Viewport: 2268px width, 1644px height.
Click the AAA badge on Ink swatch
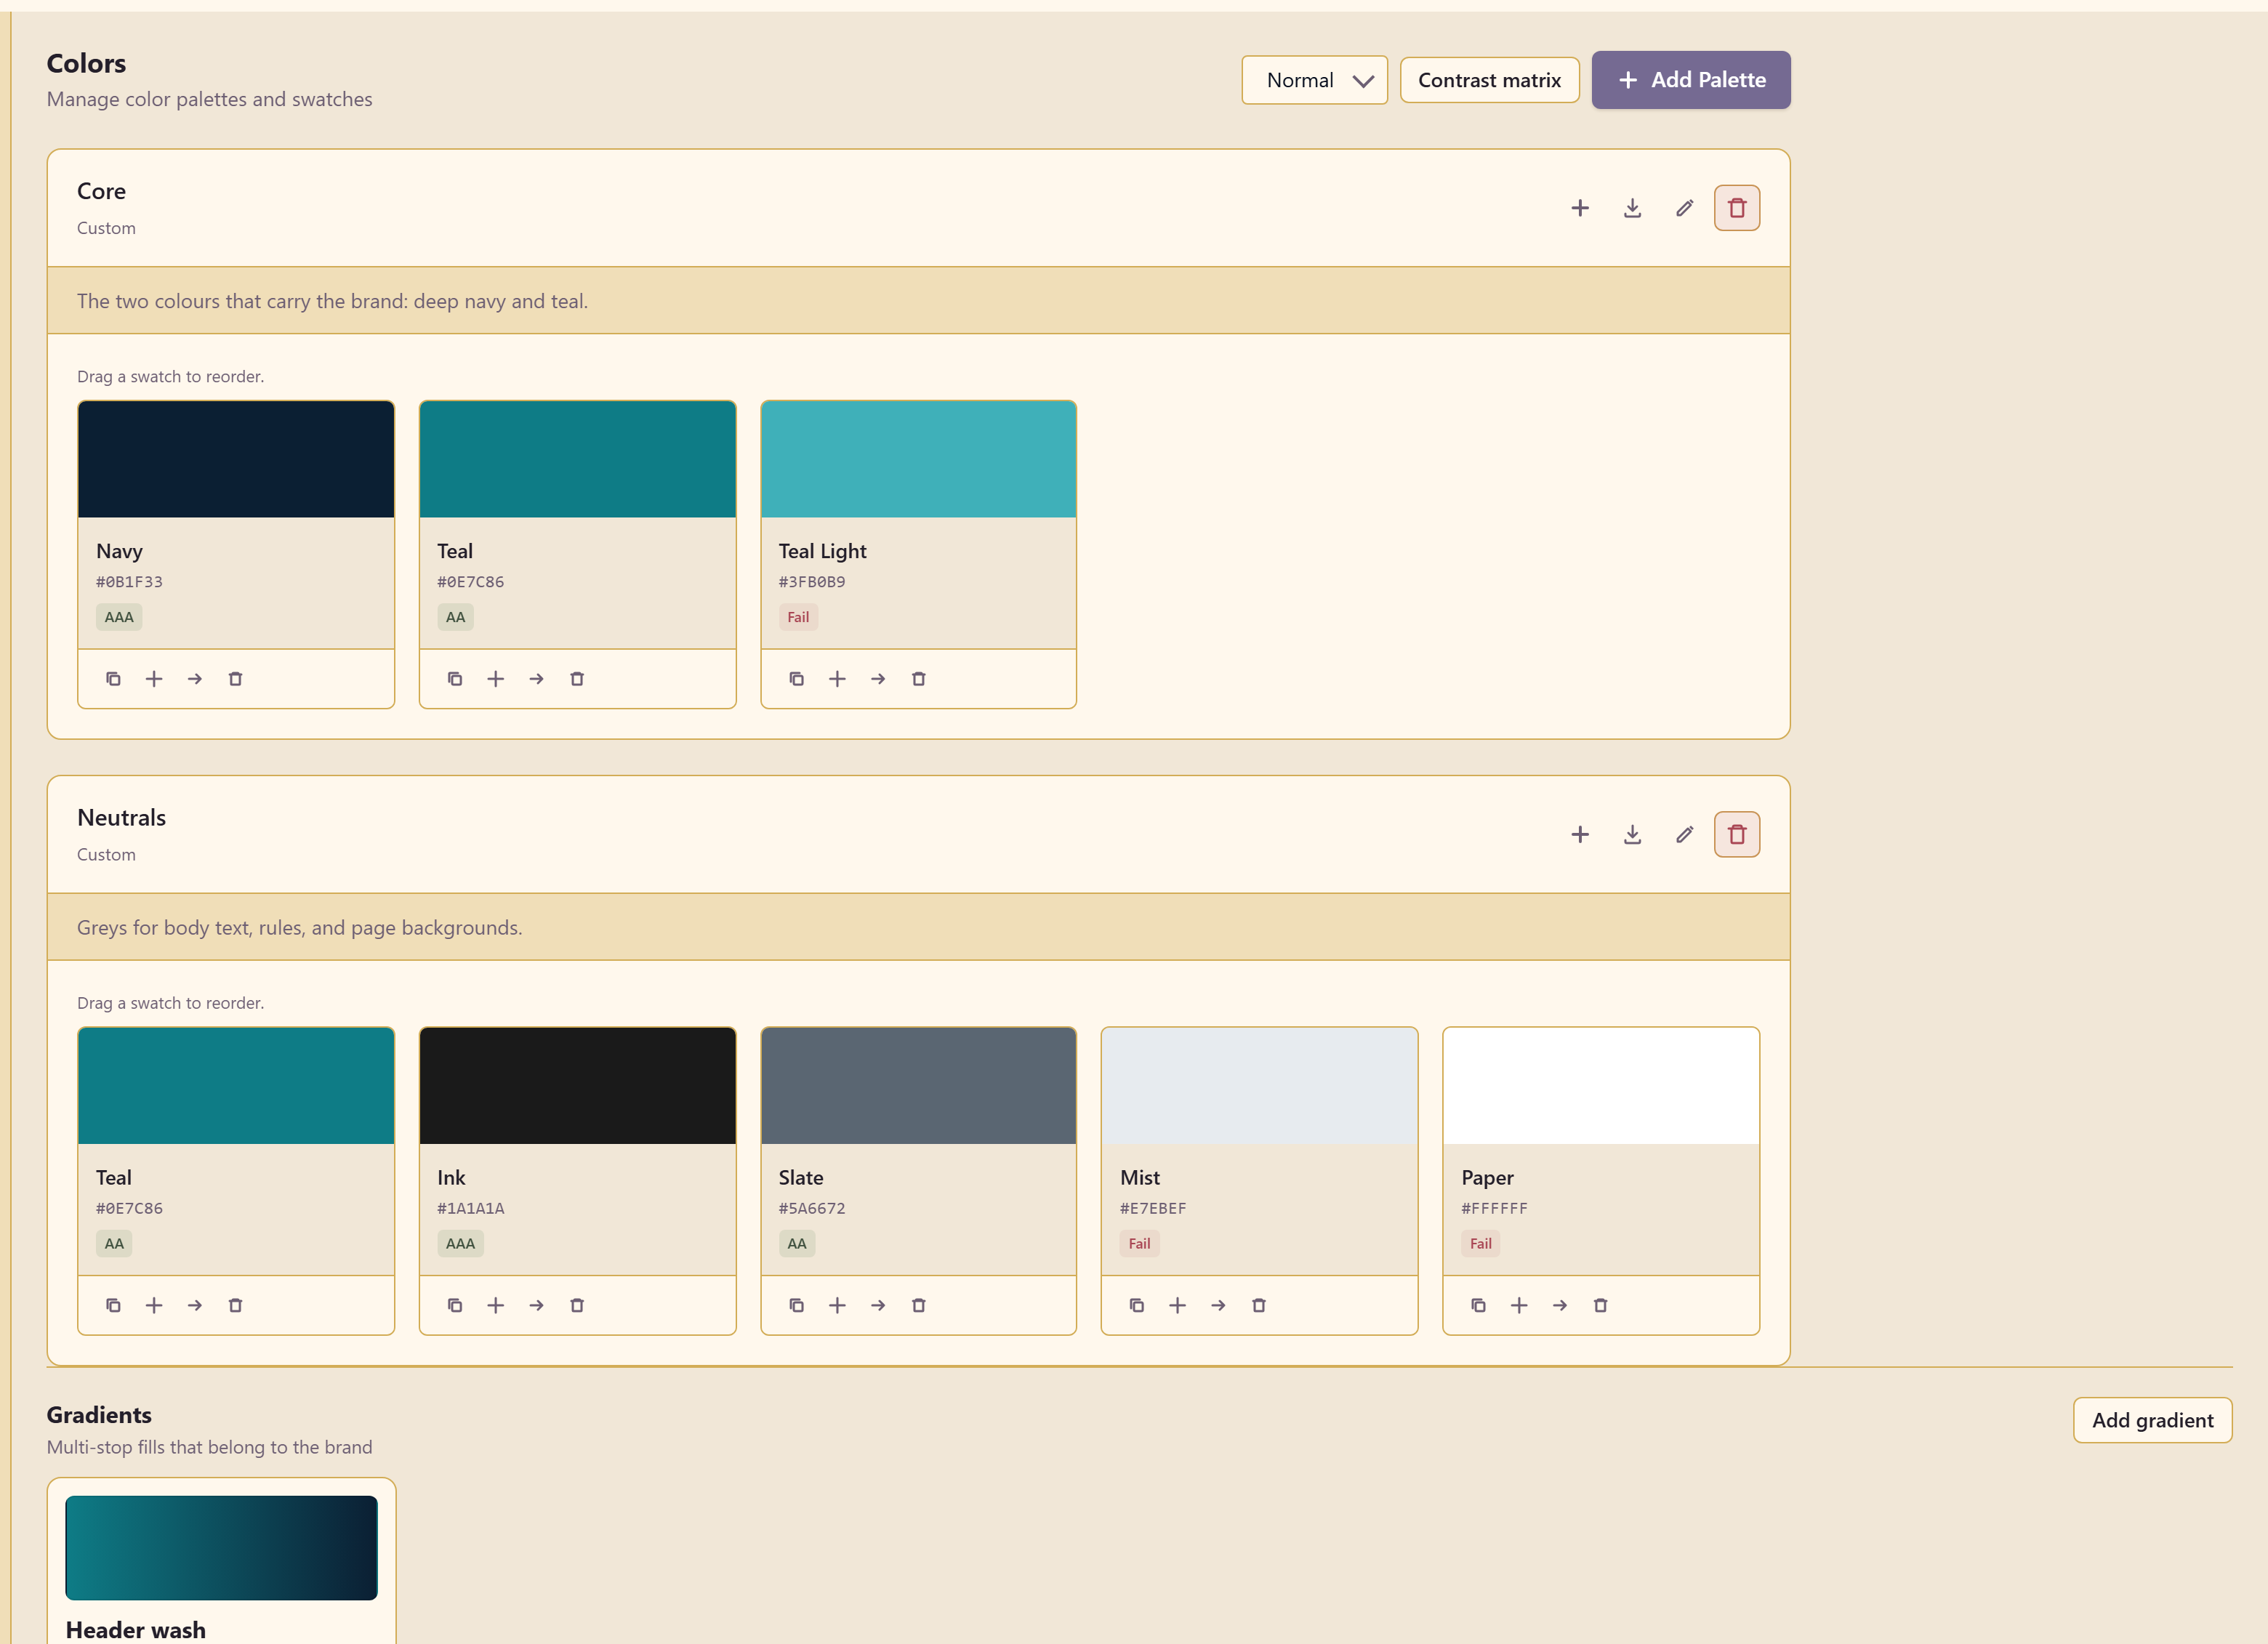[x=460, y=1243]
